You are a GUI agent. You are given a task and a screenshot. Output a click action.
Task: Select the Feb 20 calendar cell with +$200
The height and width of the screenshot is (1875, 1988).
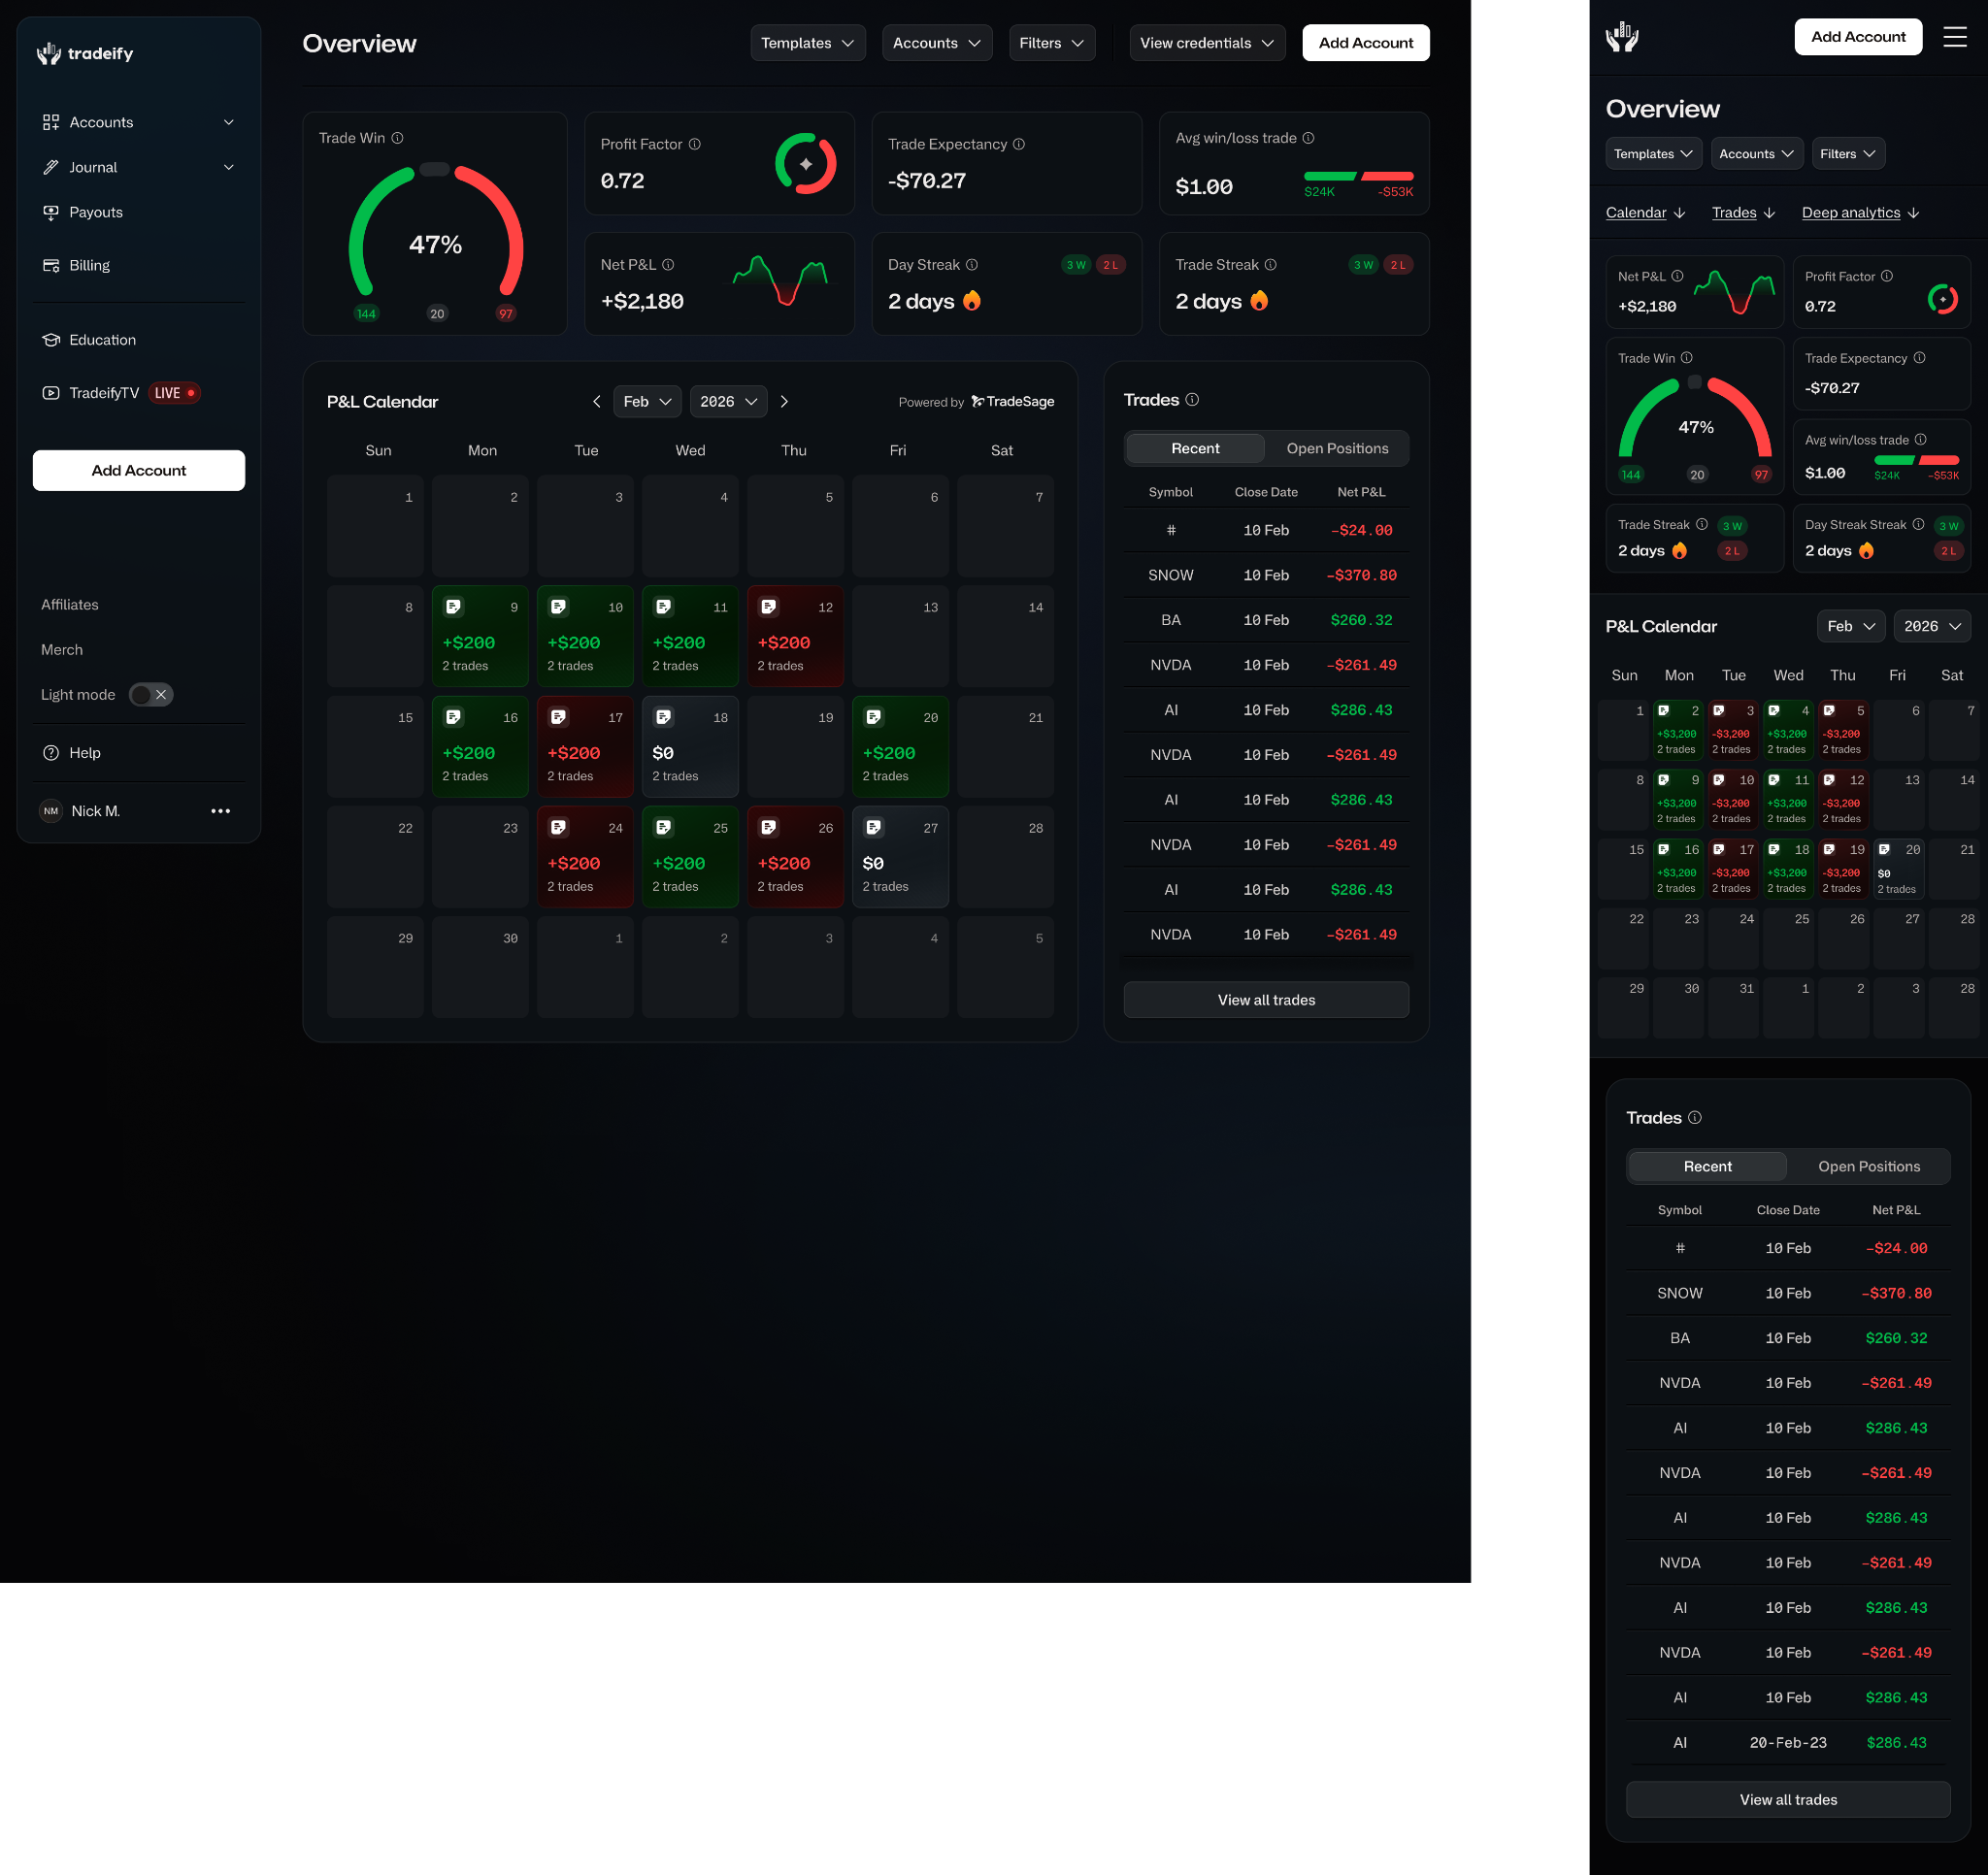click(x=900, y=747)
